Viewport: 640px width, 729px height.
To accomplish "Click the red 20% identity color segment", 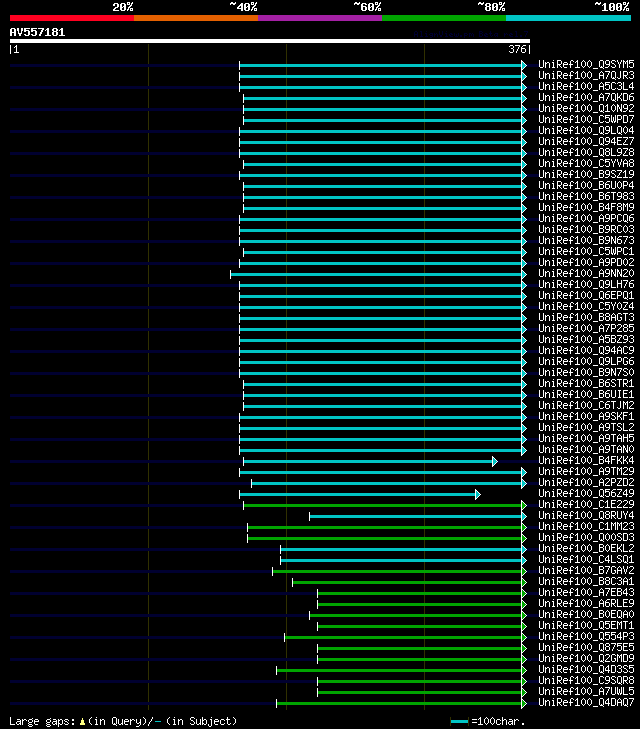I will click(72, 18).
